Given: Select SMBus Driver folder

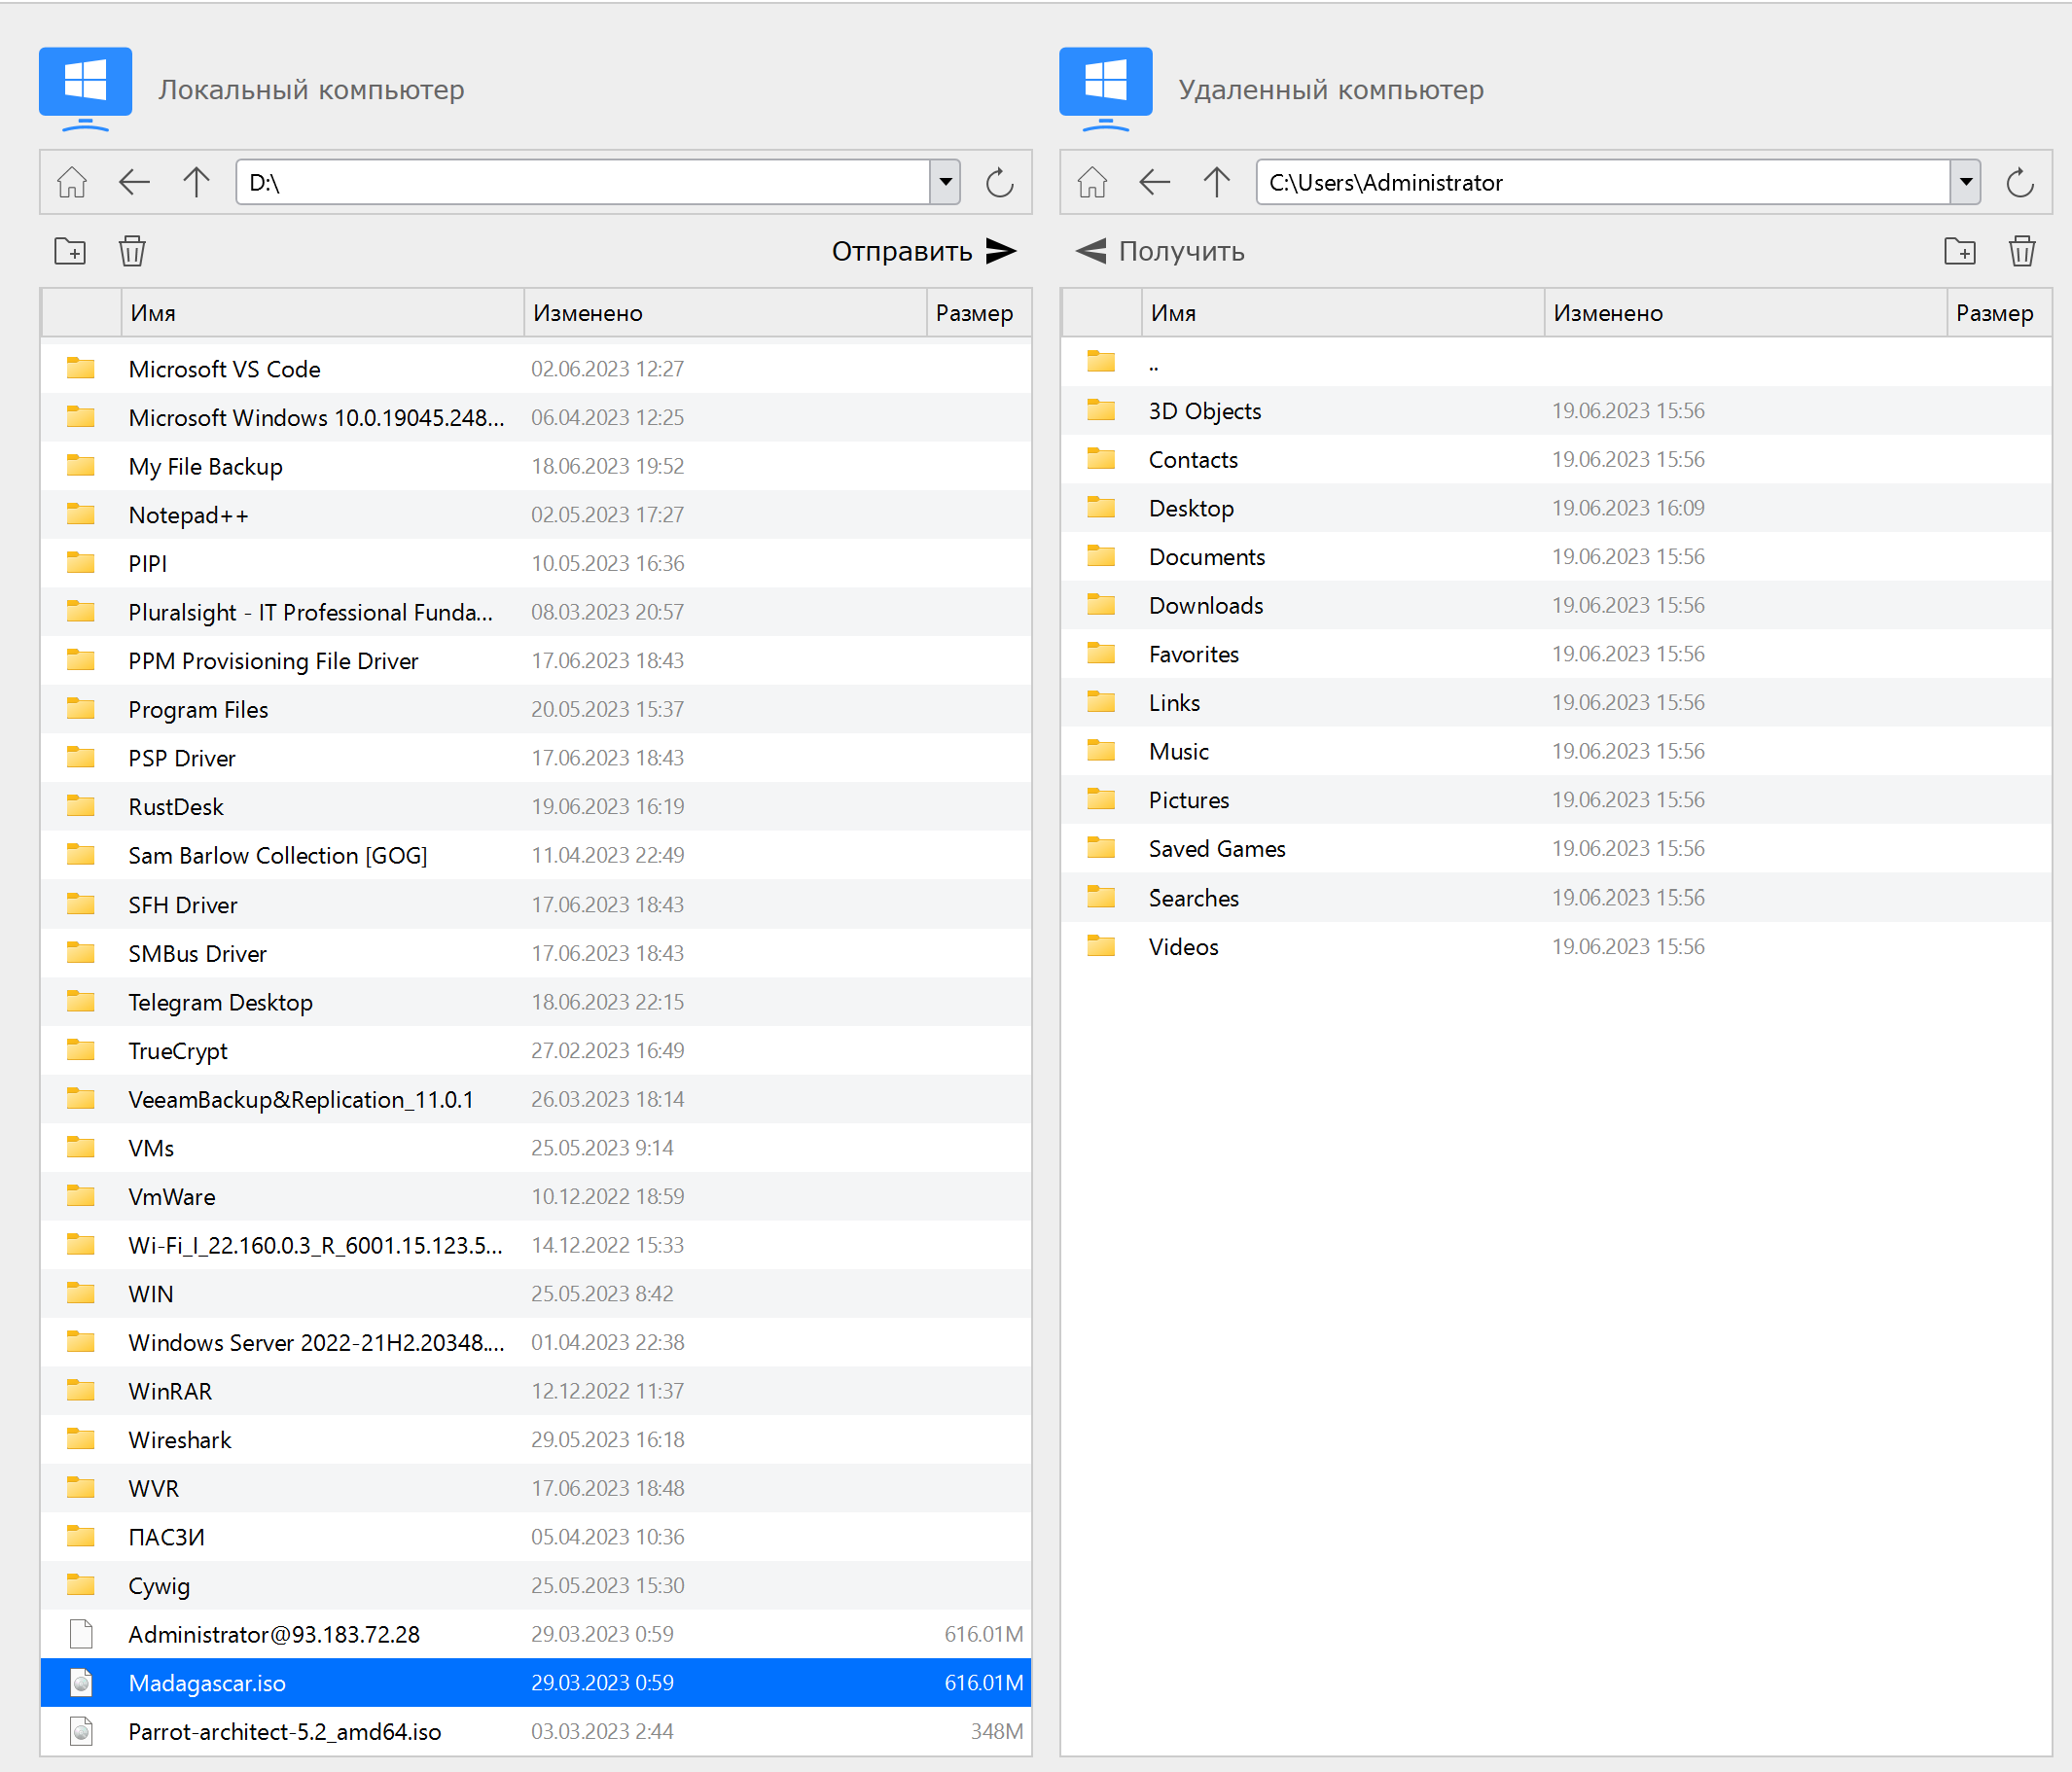Looking at the screenshot, I should 536,953.
